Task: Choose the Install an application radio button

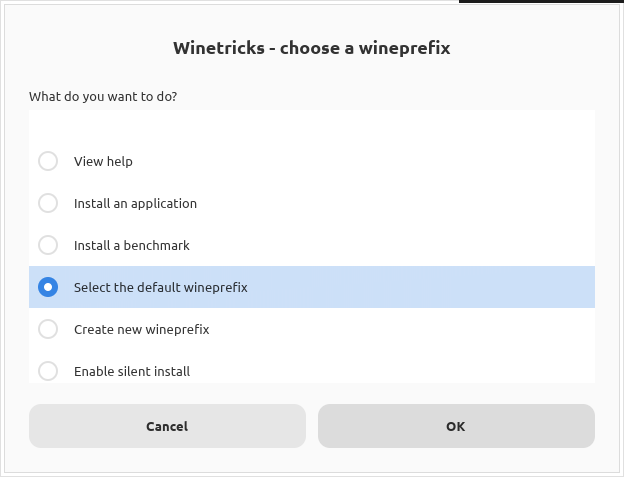Action: 48,203
